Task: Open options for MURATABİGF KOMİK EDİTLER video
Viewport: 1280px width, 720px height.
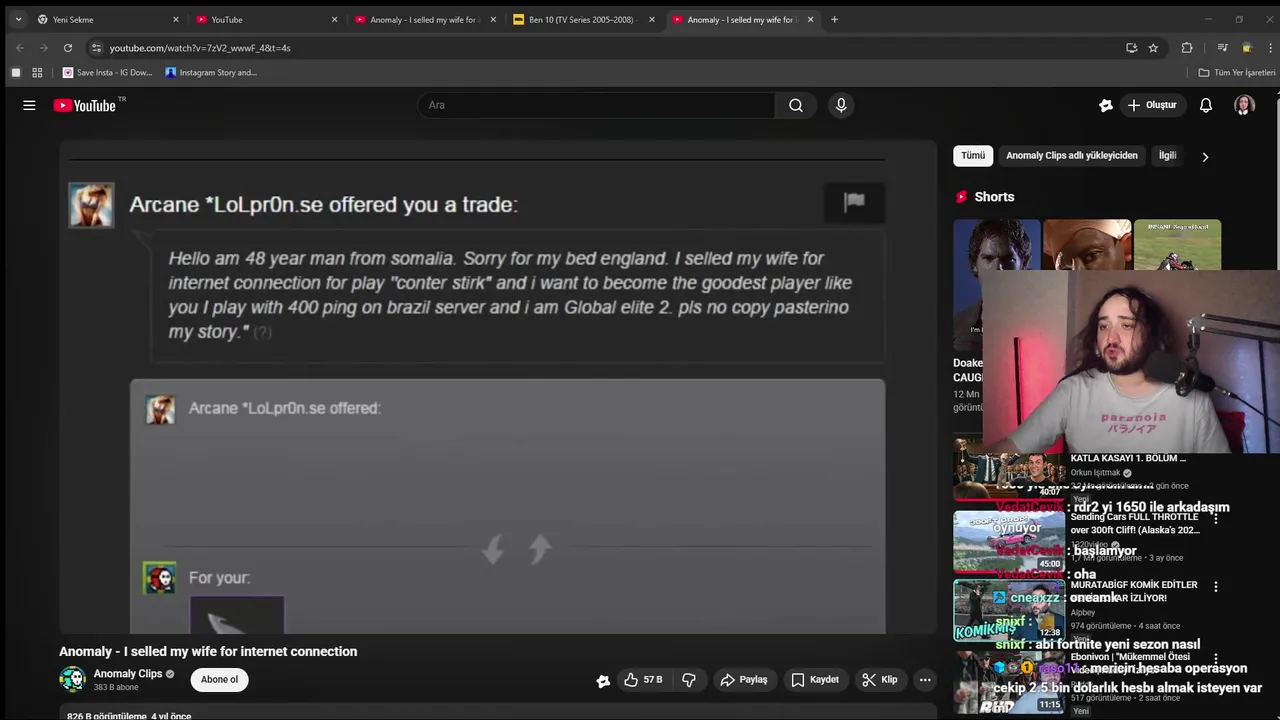Action: pyautogui.click(x=1216, y=587)
